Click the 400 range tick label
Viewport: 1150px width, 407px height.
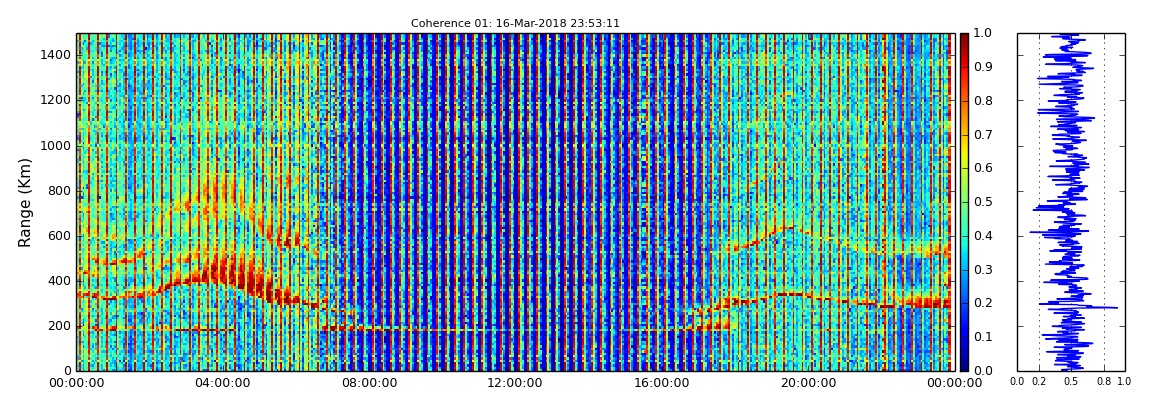[x=59, y=281]
